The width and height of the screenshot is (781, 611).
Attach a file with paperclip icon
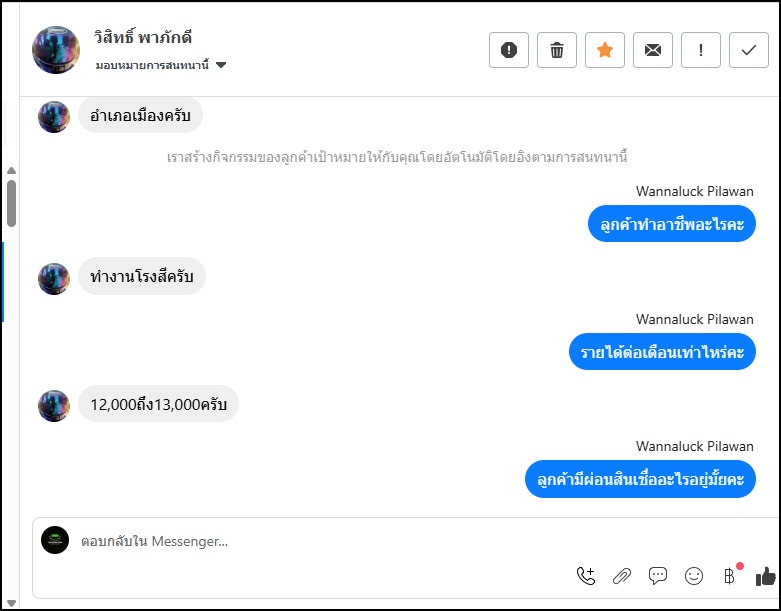pyautogui.click(x=622, y=576)
